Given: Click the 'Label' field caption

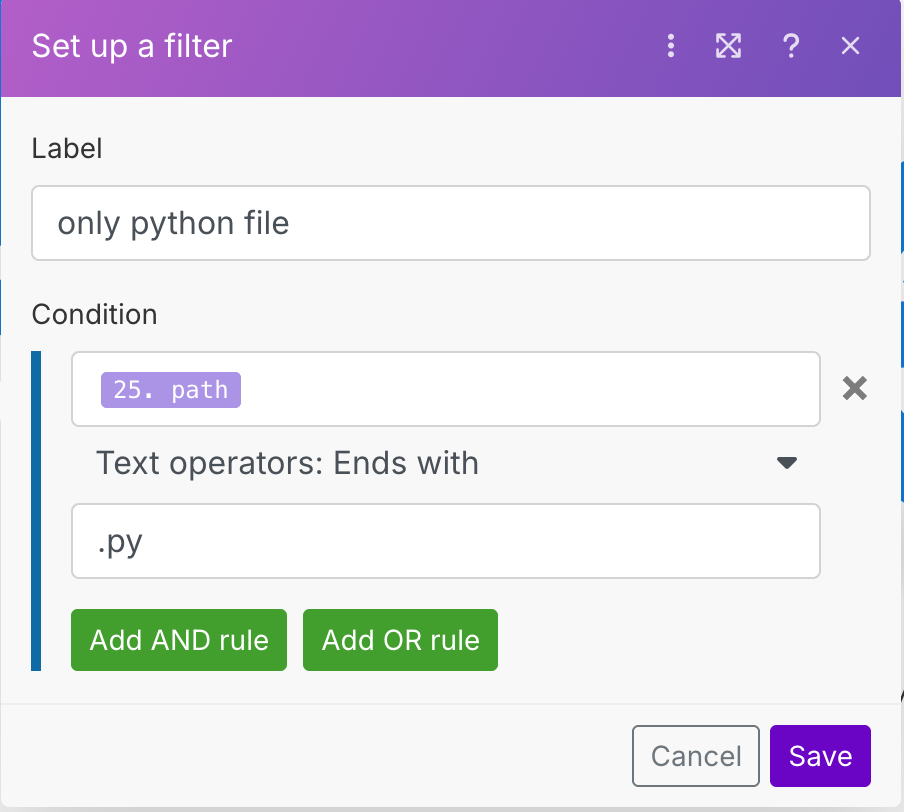Looking at the screenshot, I should 67,149.
